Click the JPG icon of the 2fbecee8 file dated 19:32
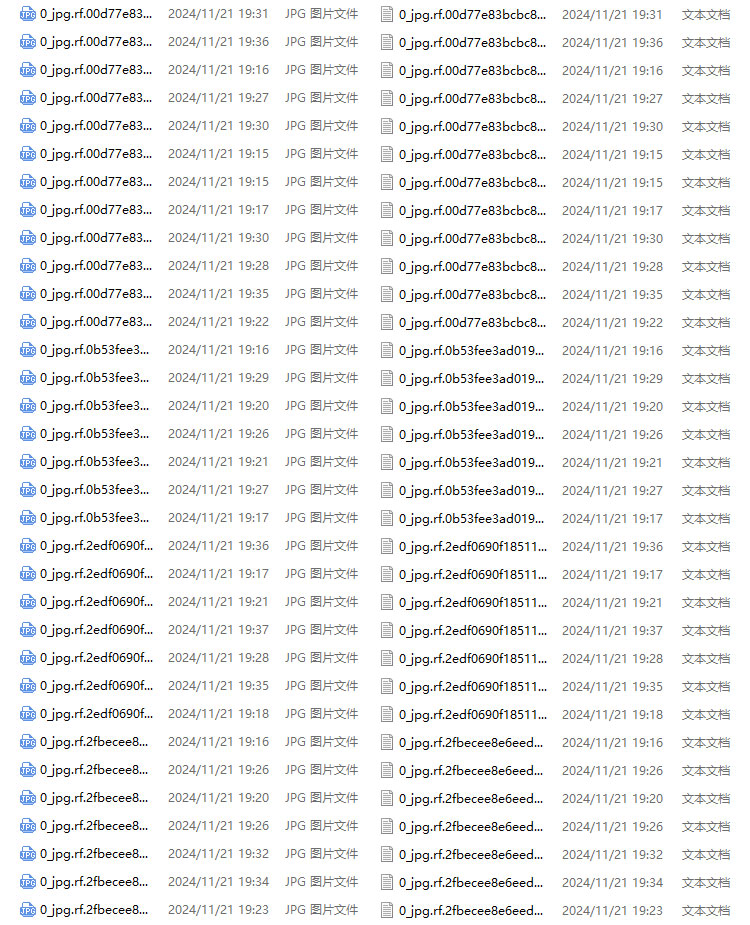Screen dimensions: 750x925 [x=28, y=854]
